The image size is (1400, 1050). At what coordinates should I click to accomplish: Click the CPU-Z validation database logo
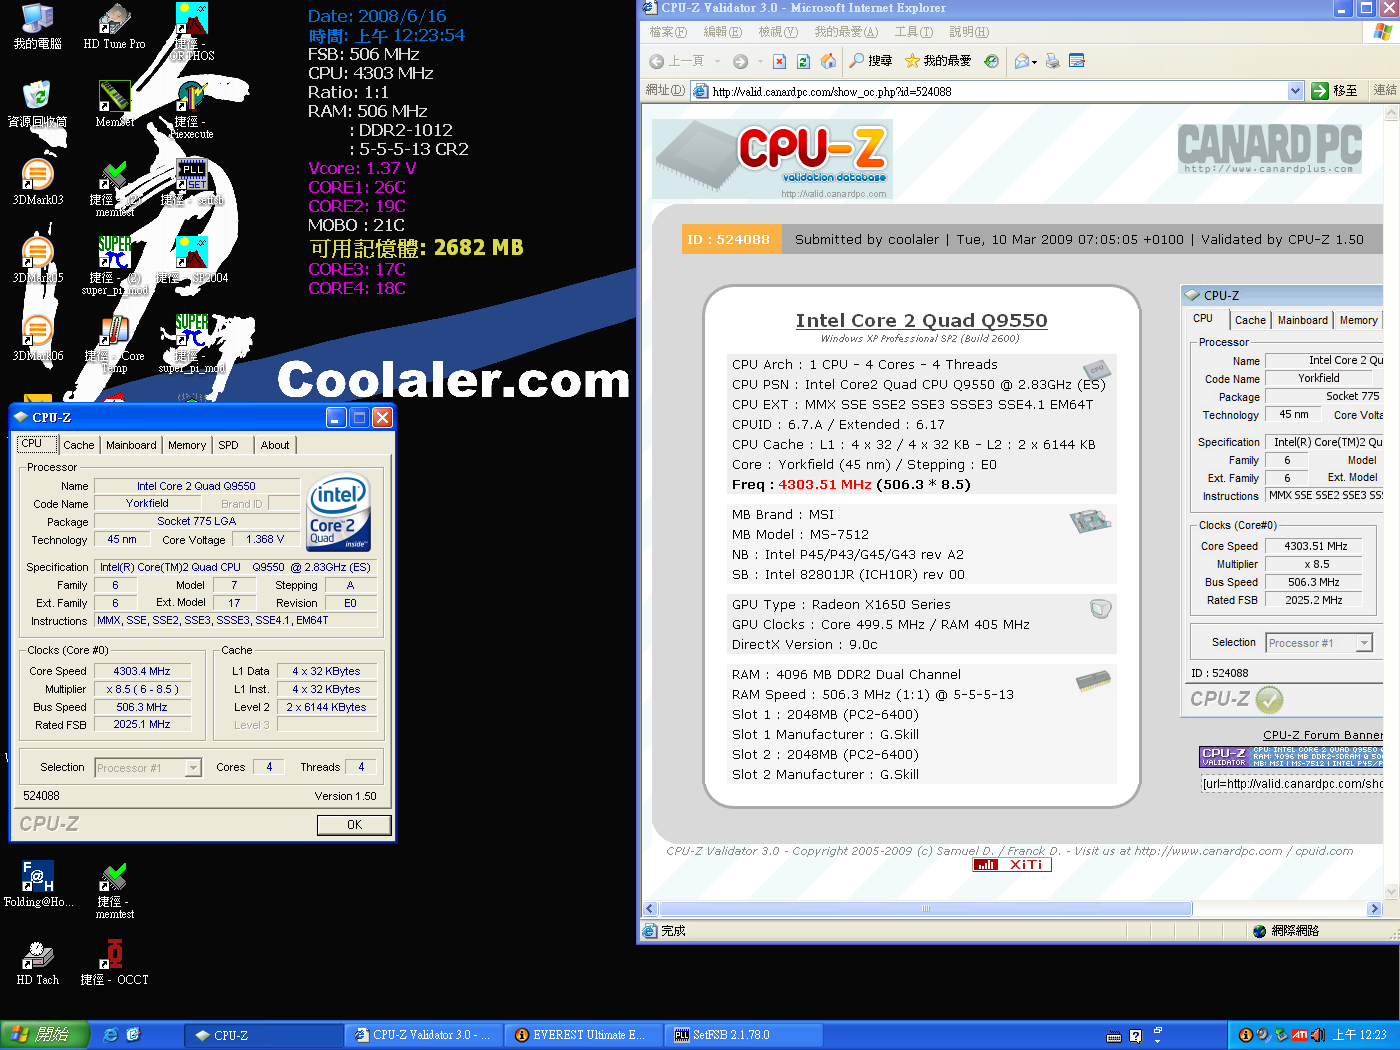(x=772, y=159)
